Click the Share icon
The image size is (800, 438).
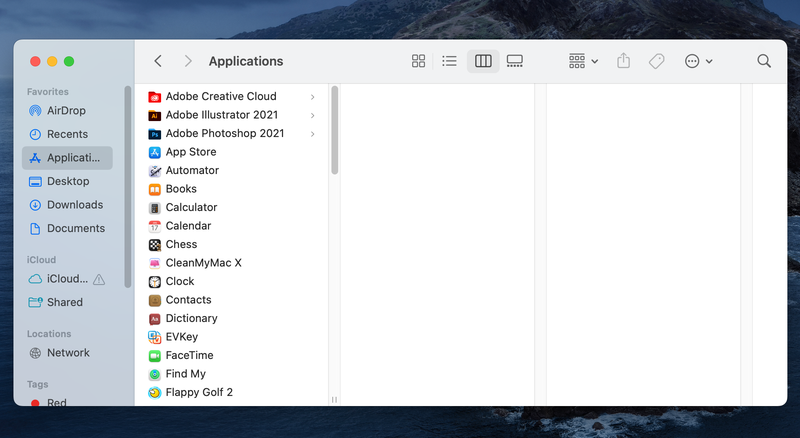(623, 61)
